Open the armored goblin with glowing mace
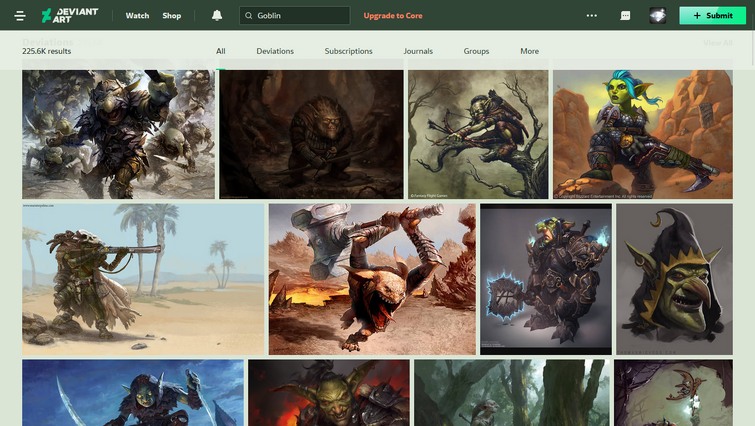 [546, 279]
